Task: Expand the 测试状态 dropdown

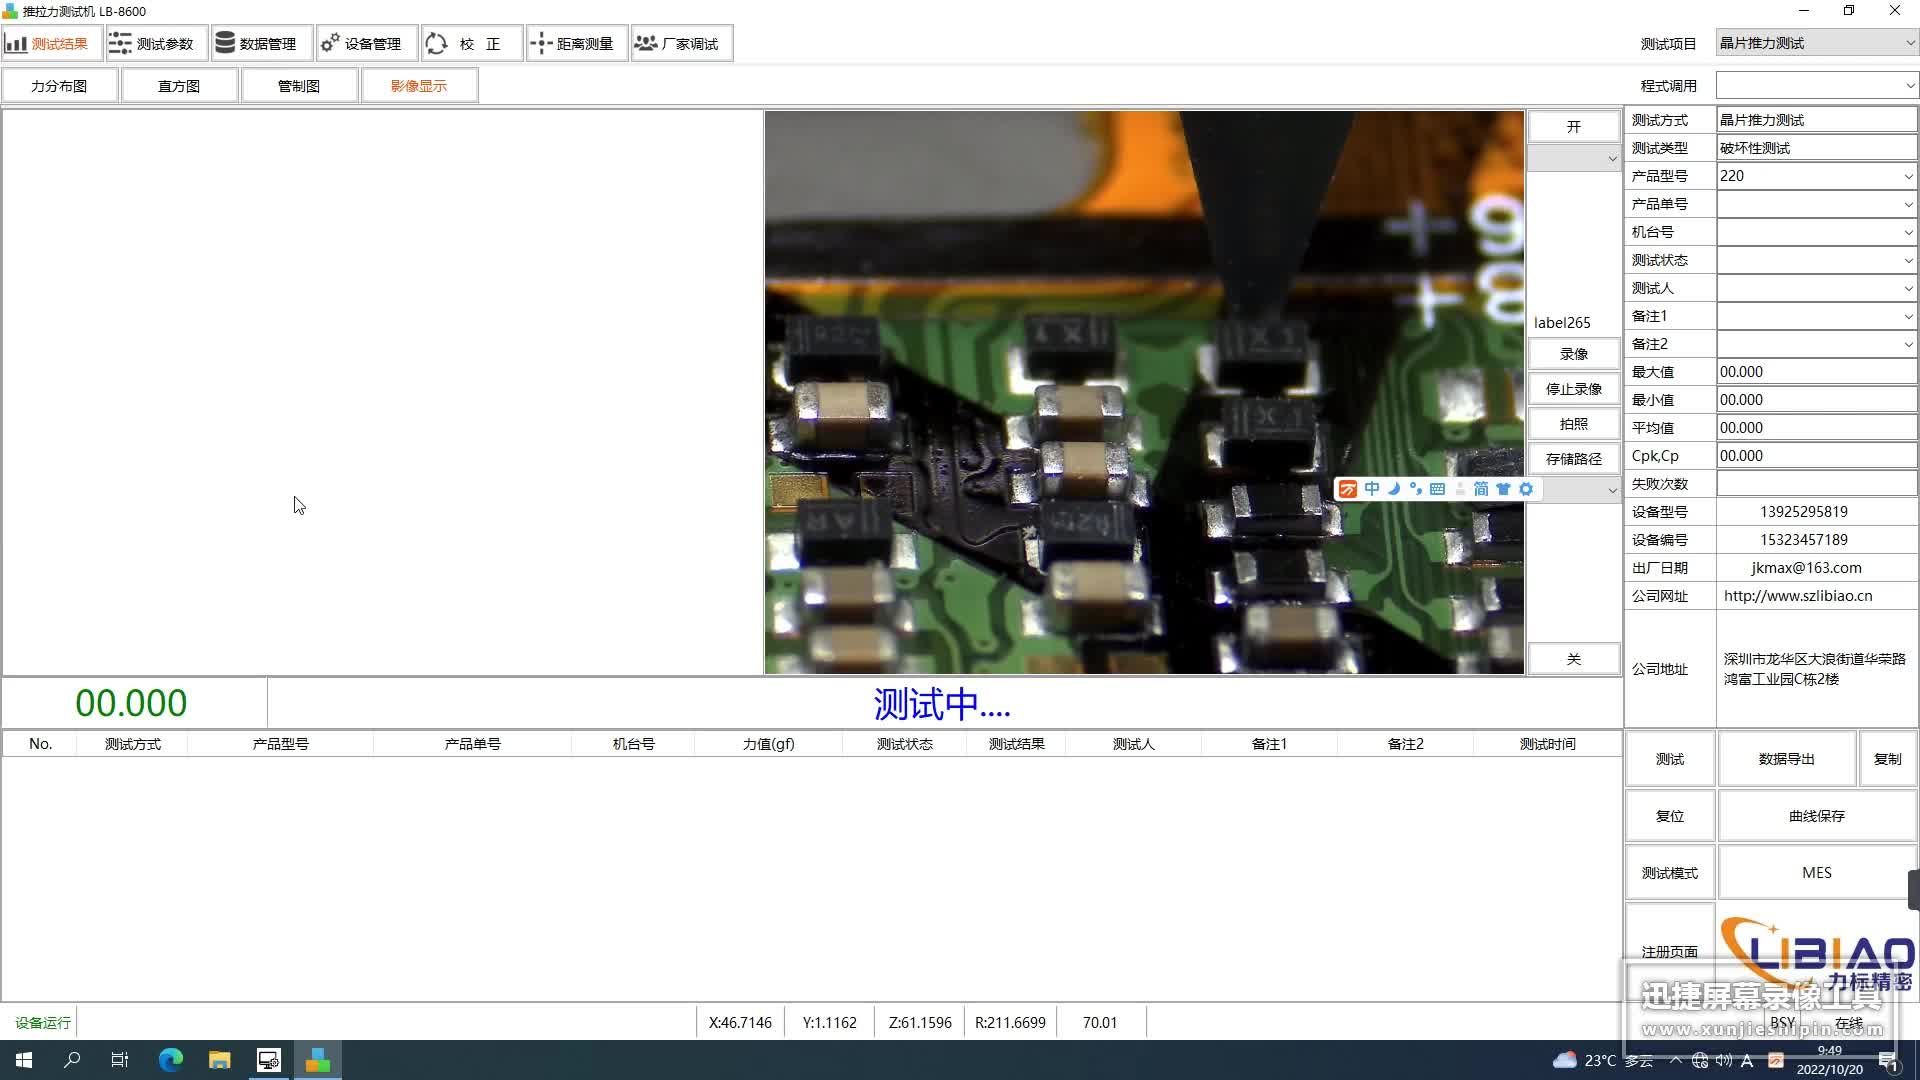Action: (1908, 260)
